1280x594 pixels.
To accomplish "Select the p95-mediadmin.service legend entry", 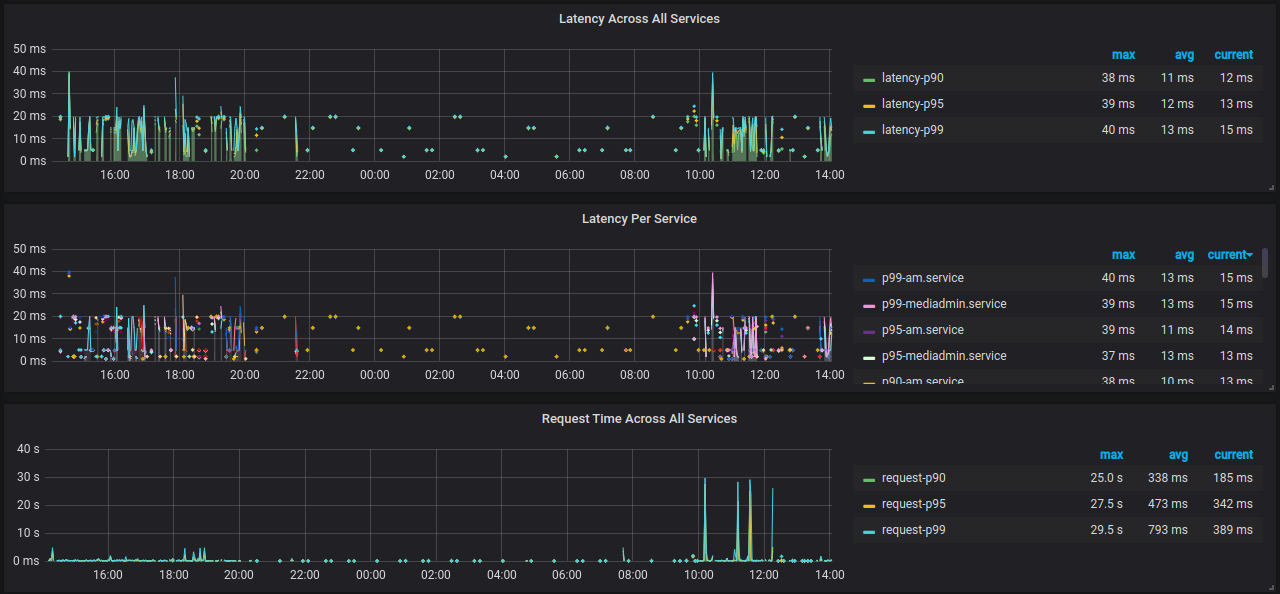I will 944,356.
